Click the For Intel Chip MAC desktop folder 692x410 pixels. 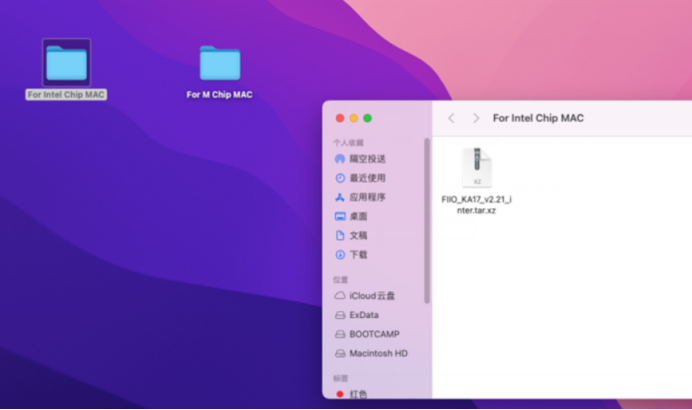pos(66,63)
